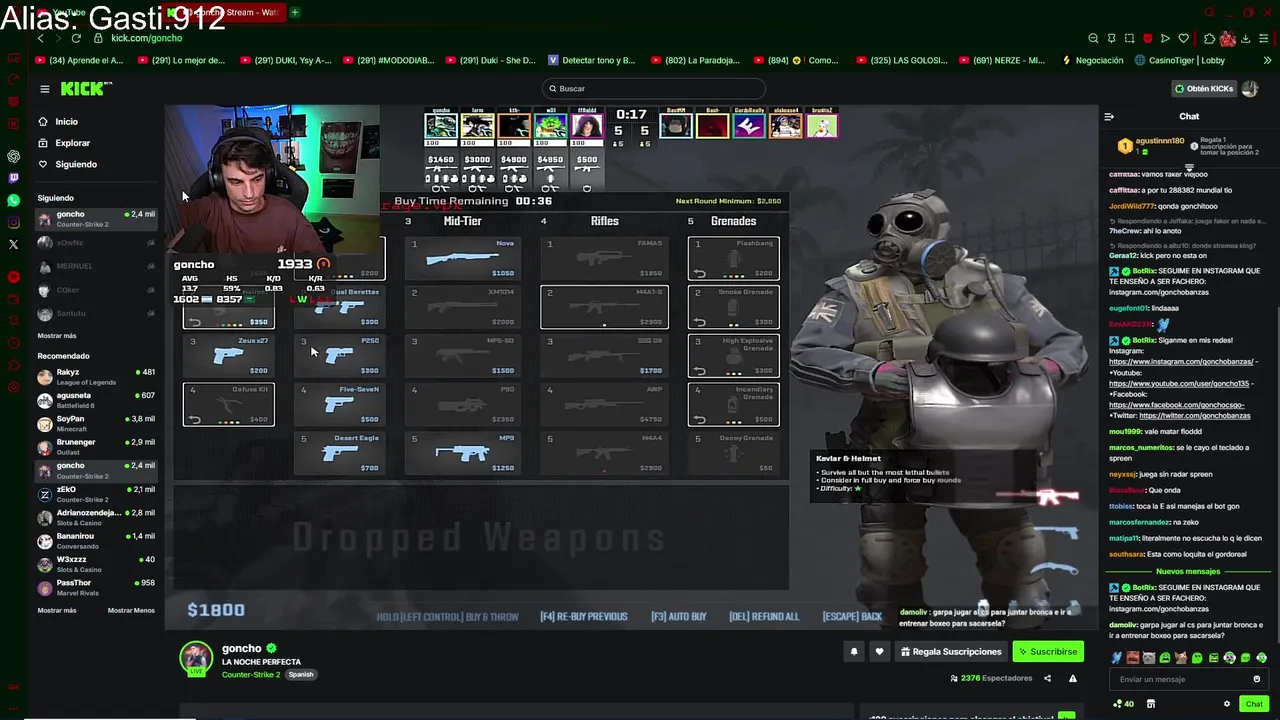This screenshot has width=1280, height=720.
Task: Focus the Buscar search field
Action: click(x=653, y=89)
